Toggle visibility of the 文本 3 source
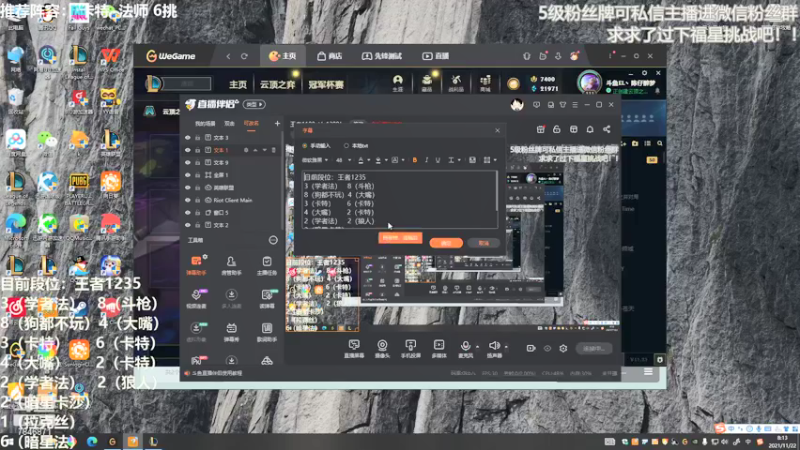This screenshot has width=800, height=450. click(188, 138)
